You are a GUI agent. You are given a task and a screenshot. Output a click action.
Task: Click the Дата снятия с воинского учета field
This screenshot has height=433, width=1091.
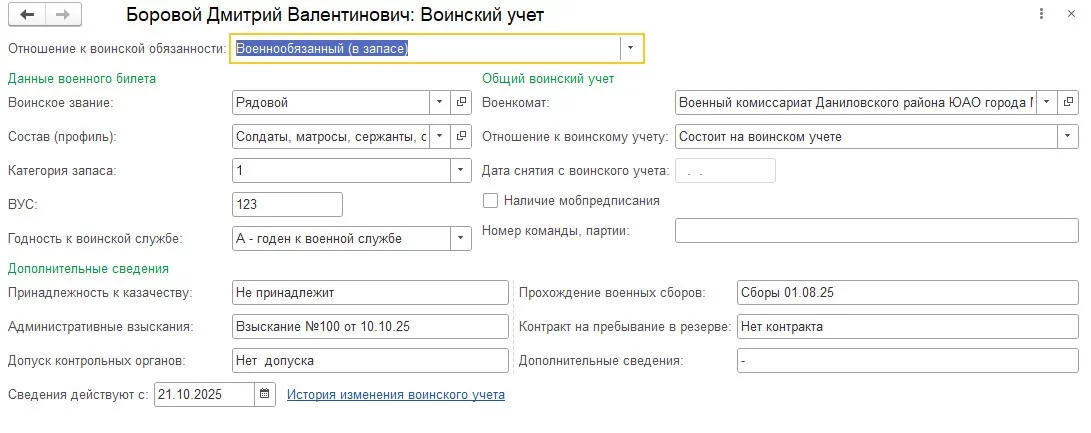click(725, 171)
